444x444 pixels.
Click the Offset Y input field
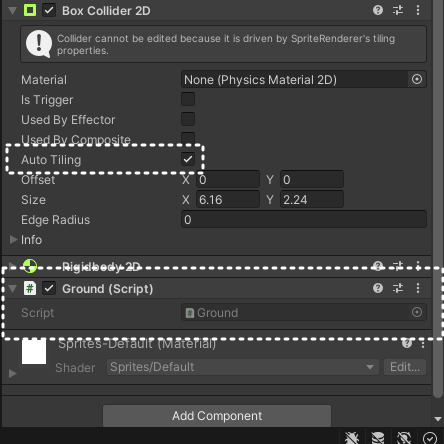pos(312,180)
